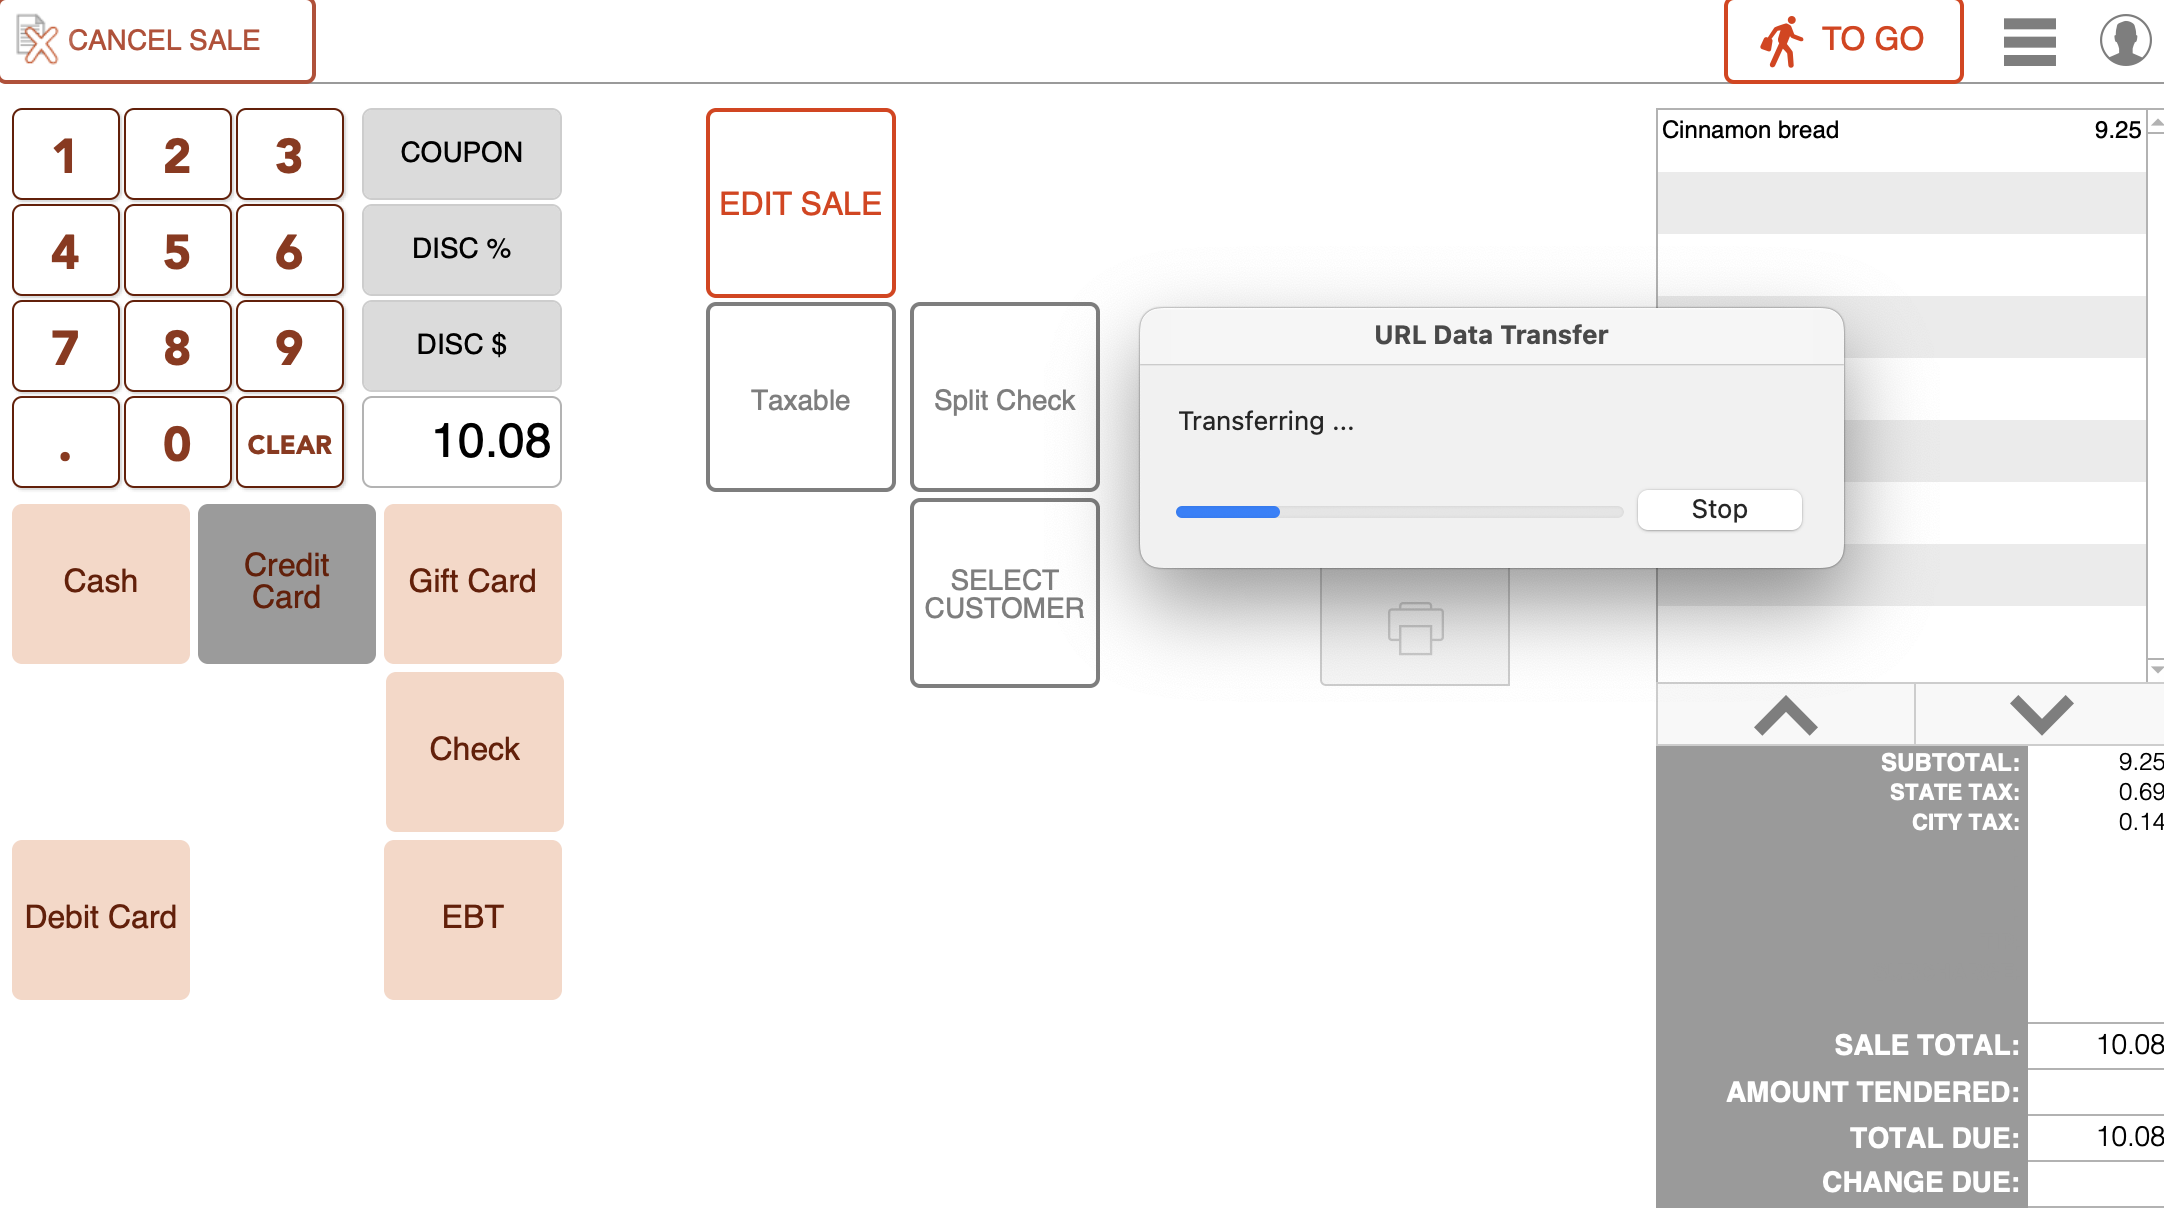Screen dimensions: 2164x1210
Task: Click the To Go running person icon
Action: point(1781,41)
